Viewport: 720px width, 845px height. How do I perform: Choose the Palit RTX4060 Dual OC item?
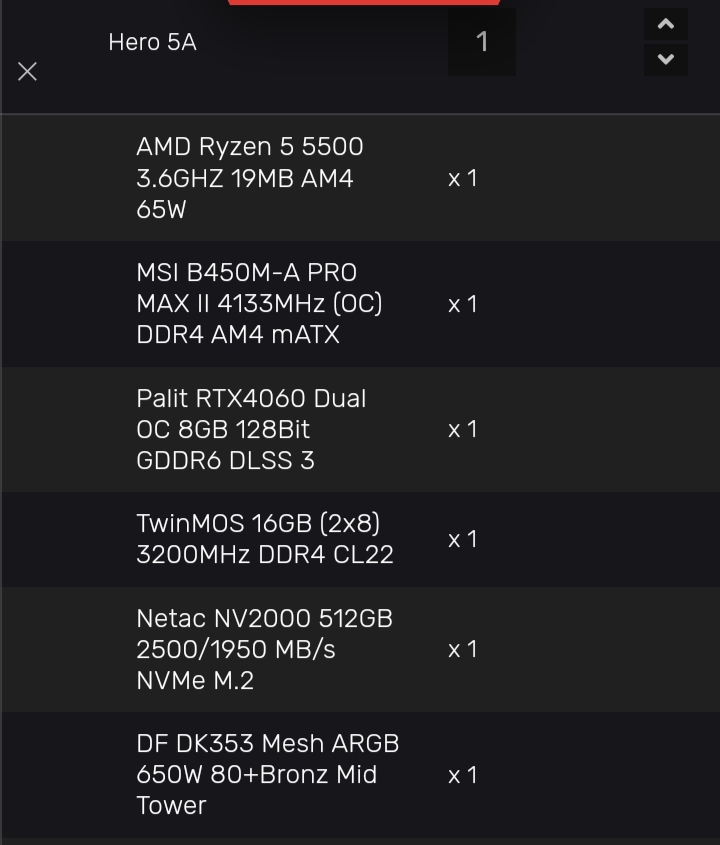(251, 429)
